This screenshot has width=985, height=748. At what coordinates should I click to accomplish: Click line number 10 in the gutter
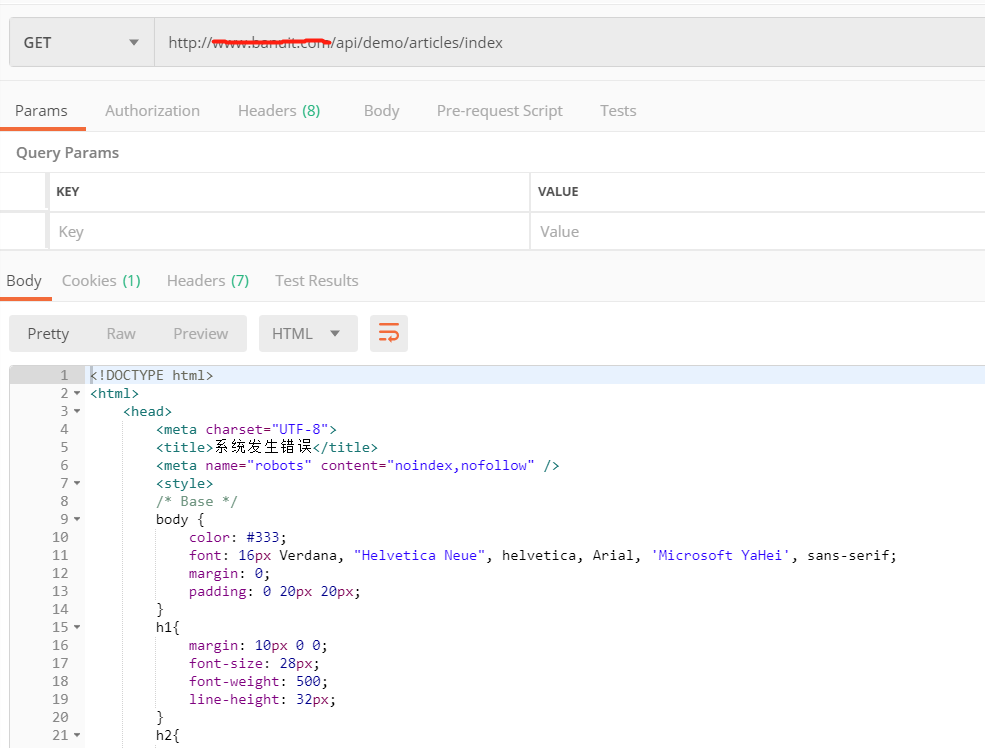(60, 538)
